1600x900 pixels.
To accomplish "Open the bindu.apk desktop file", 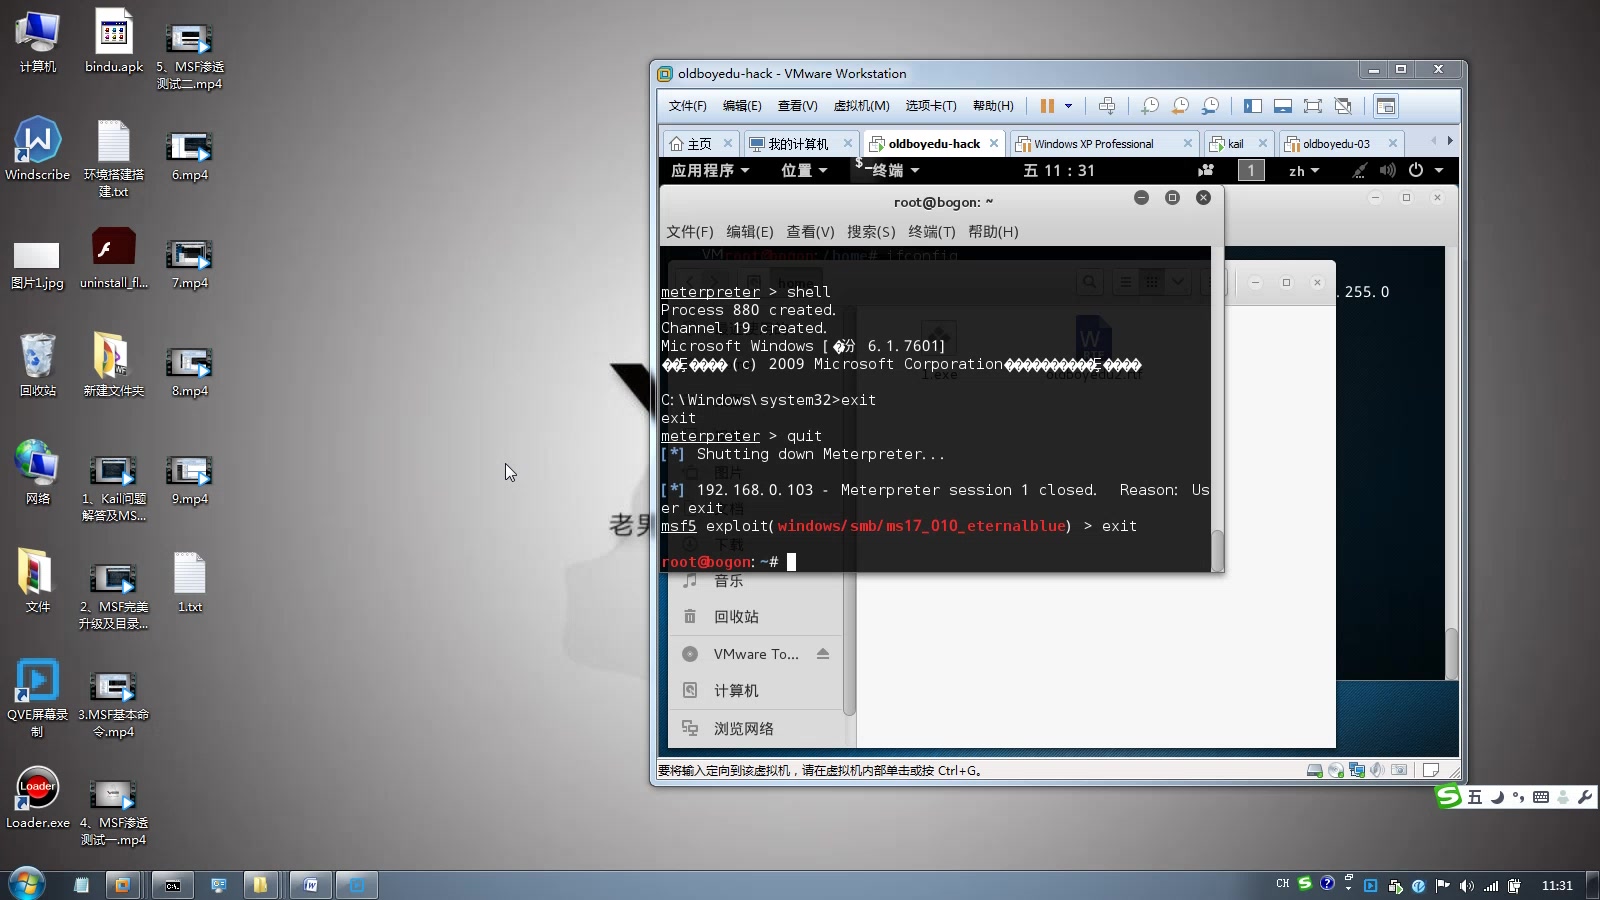I will coord(114,41).
